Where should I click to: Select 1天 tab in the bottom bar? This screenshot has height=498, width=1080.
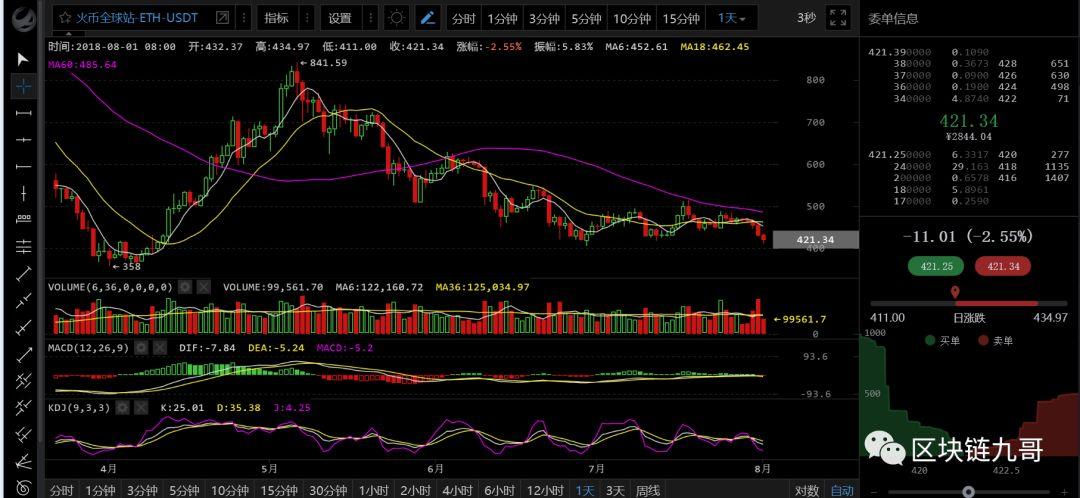tap(585, 490)
